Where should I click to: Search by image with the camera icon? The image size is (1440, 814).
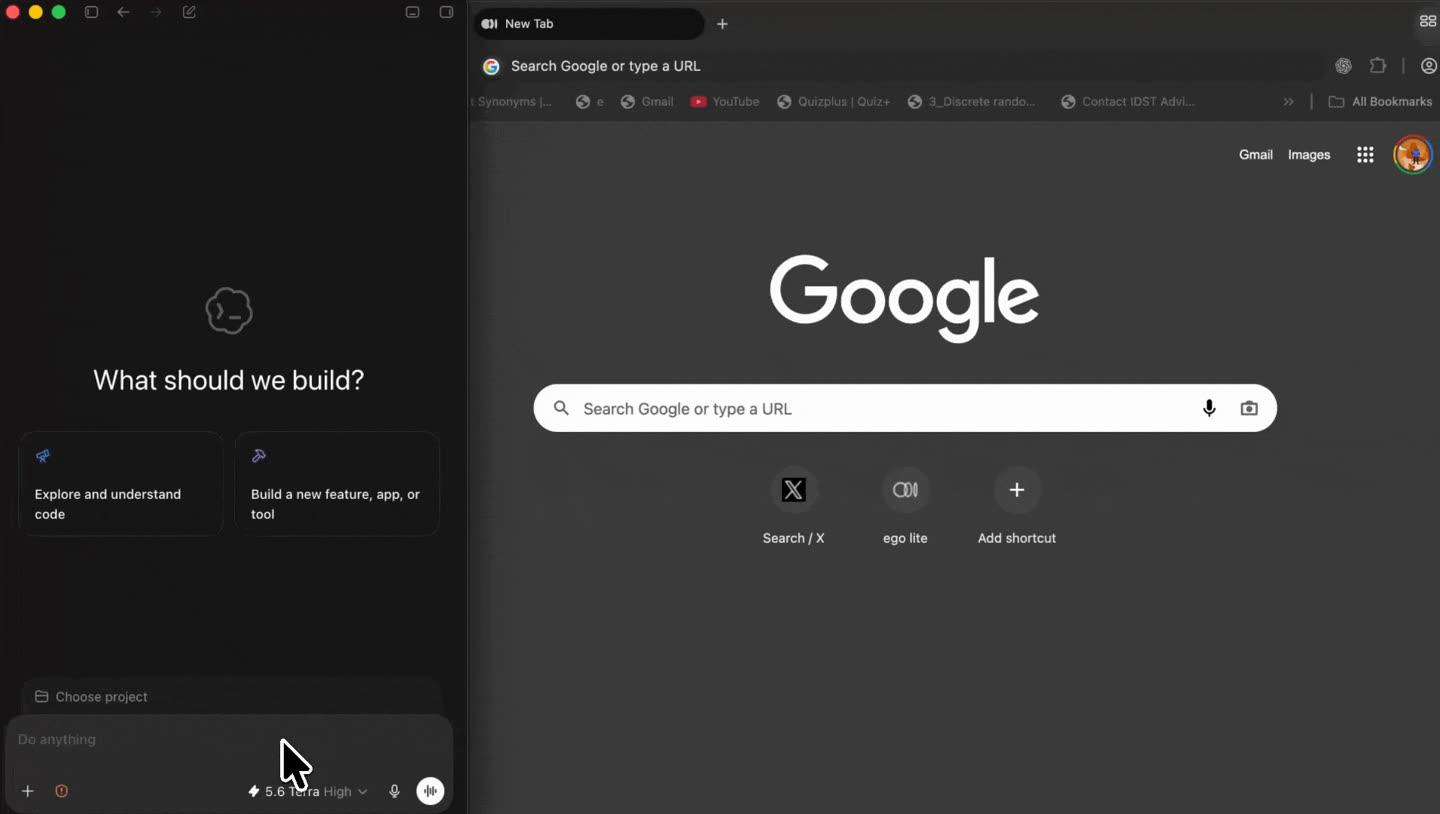[x=1249, y=408]
